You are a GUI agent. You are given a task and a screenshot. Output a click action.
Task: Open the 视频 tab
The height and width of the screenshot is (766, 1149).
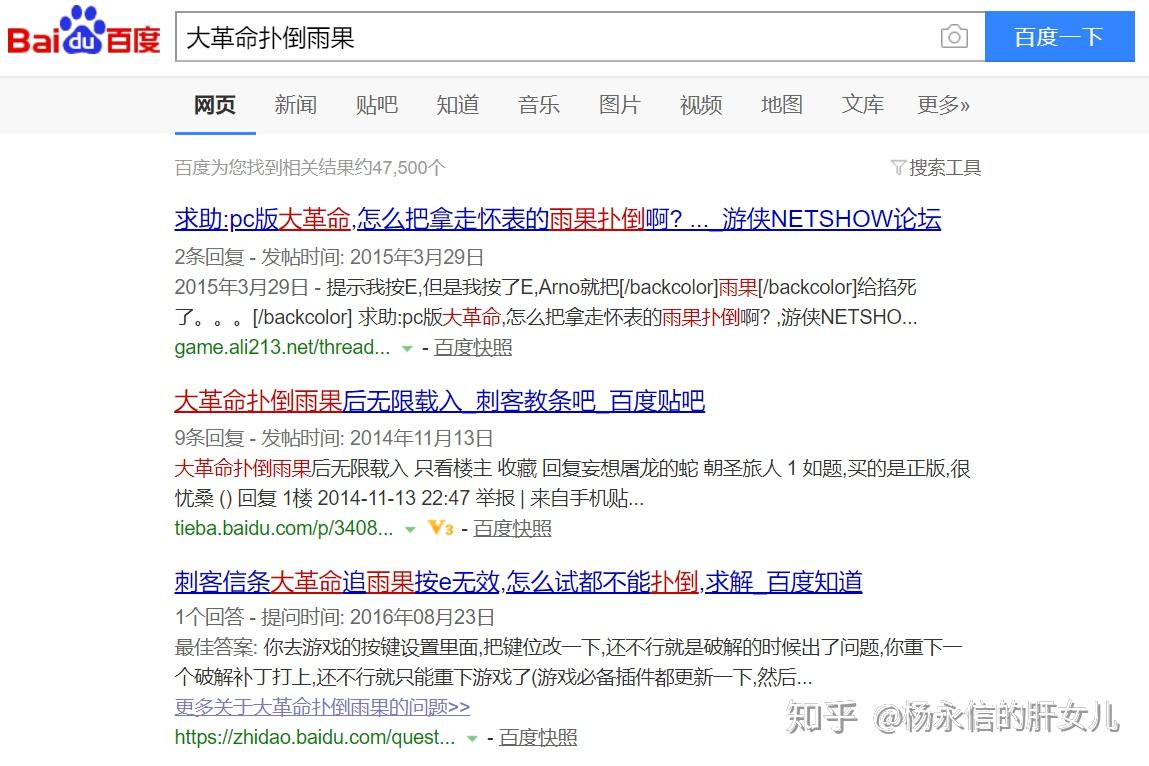point(701,105)
